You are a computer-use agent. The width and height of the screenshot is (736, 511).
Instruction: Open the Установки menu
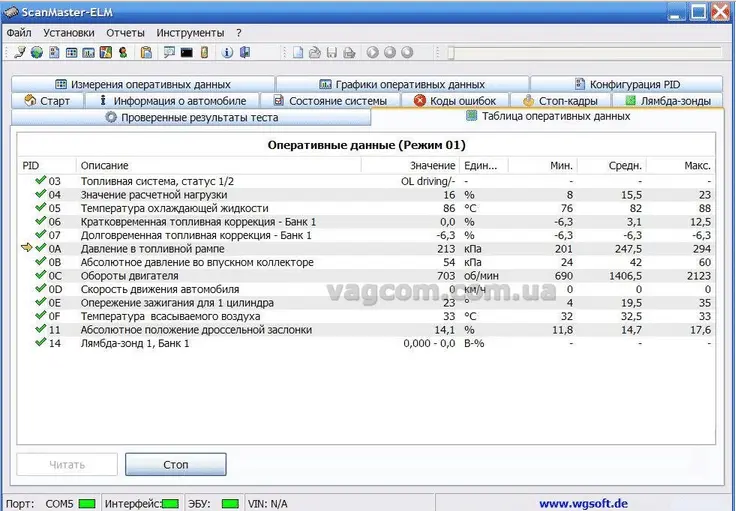click(69, 33)
